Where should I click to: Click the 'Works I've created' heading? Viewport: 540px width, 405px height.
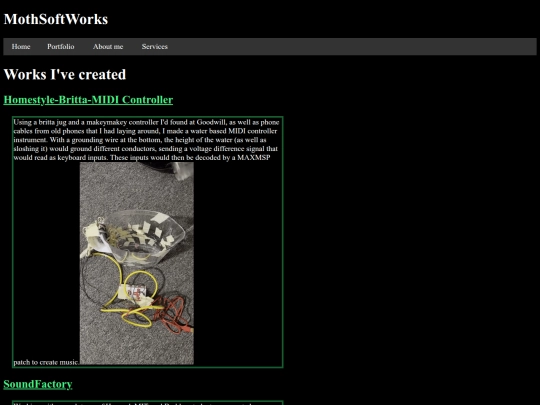tap(65, 74)
